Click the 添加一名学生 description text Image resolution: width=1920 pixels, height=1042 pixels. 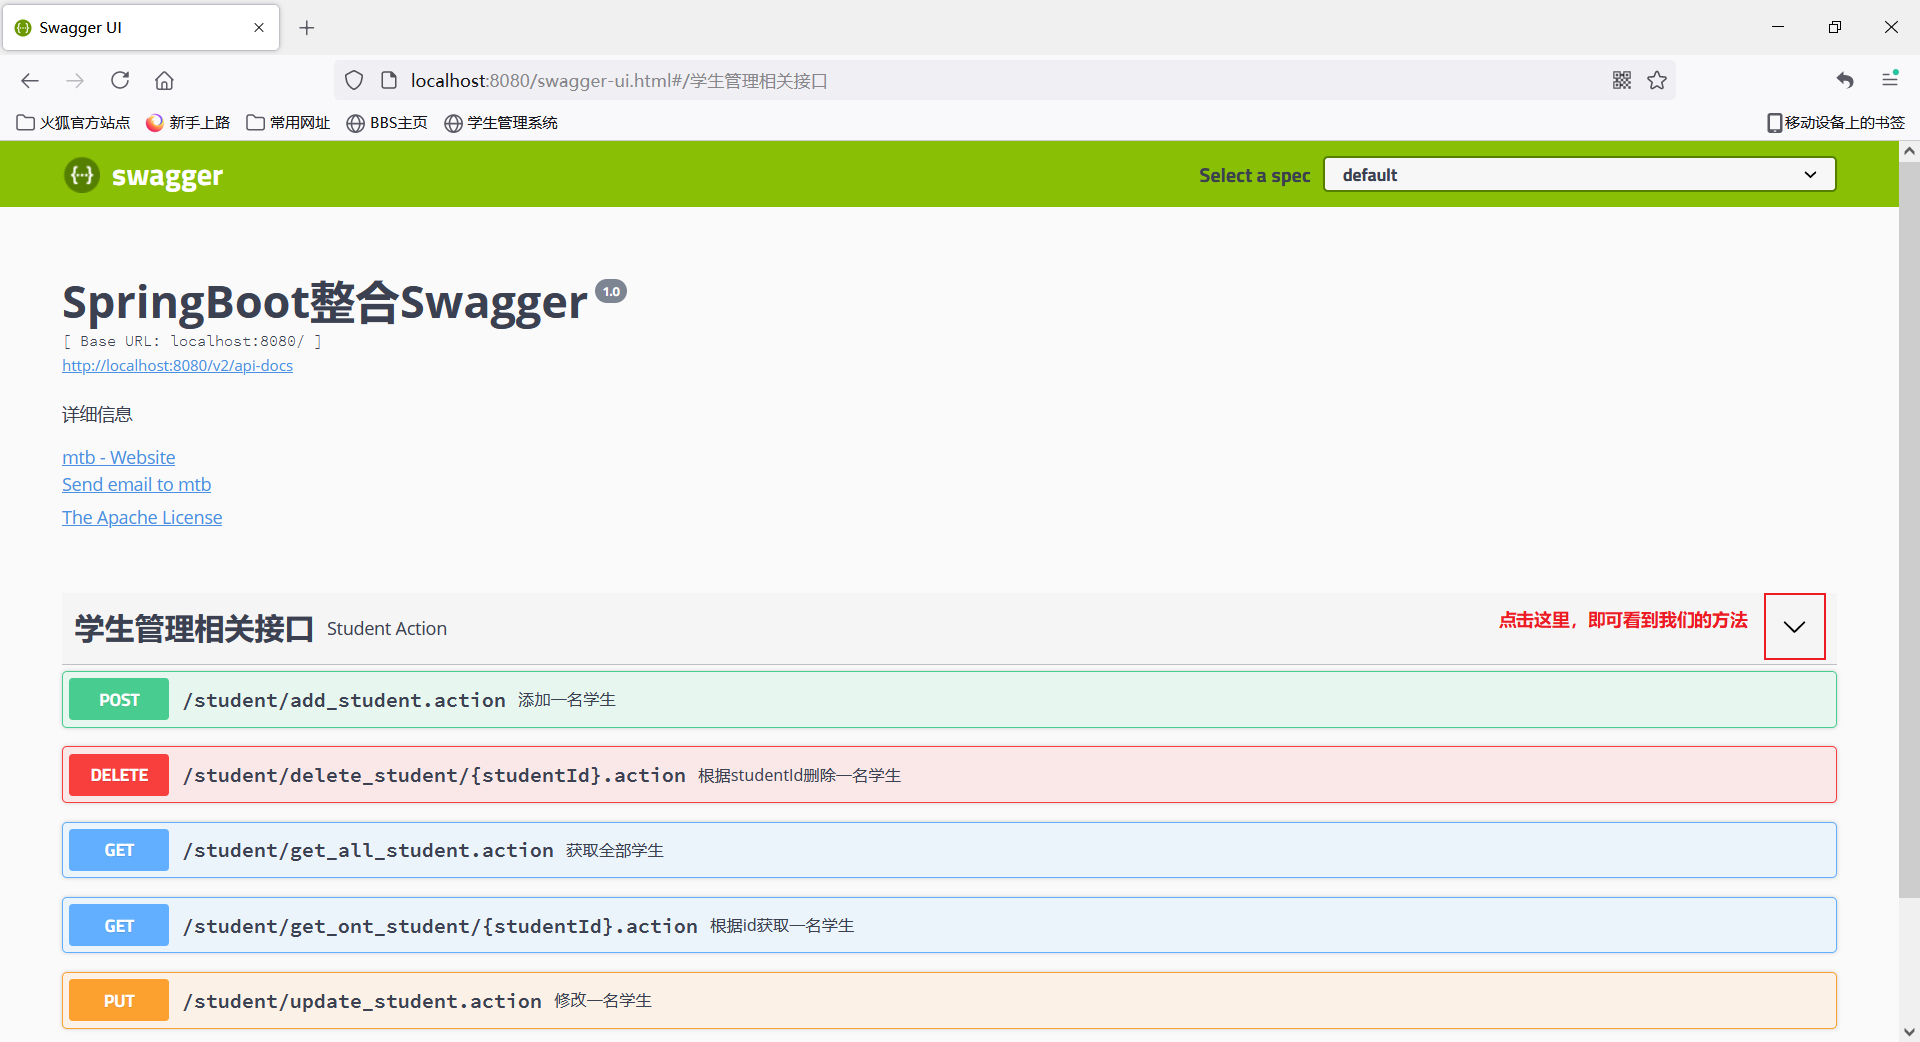pyautogui.click(x=567, y=700)
